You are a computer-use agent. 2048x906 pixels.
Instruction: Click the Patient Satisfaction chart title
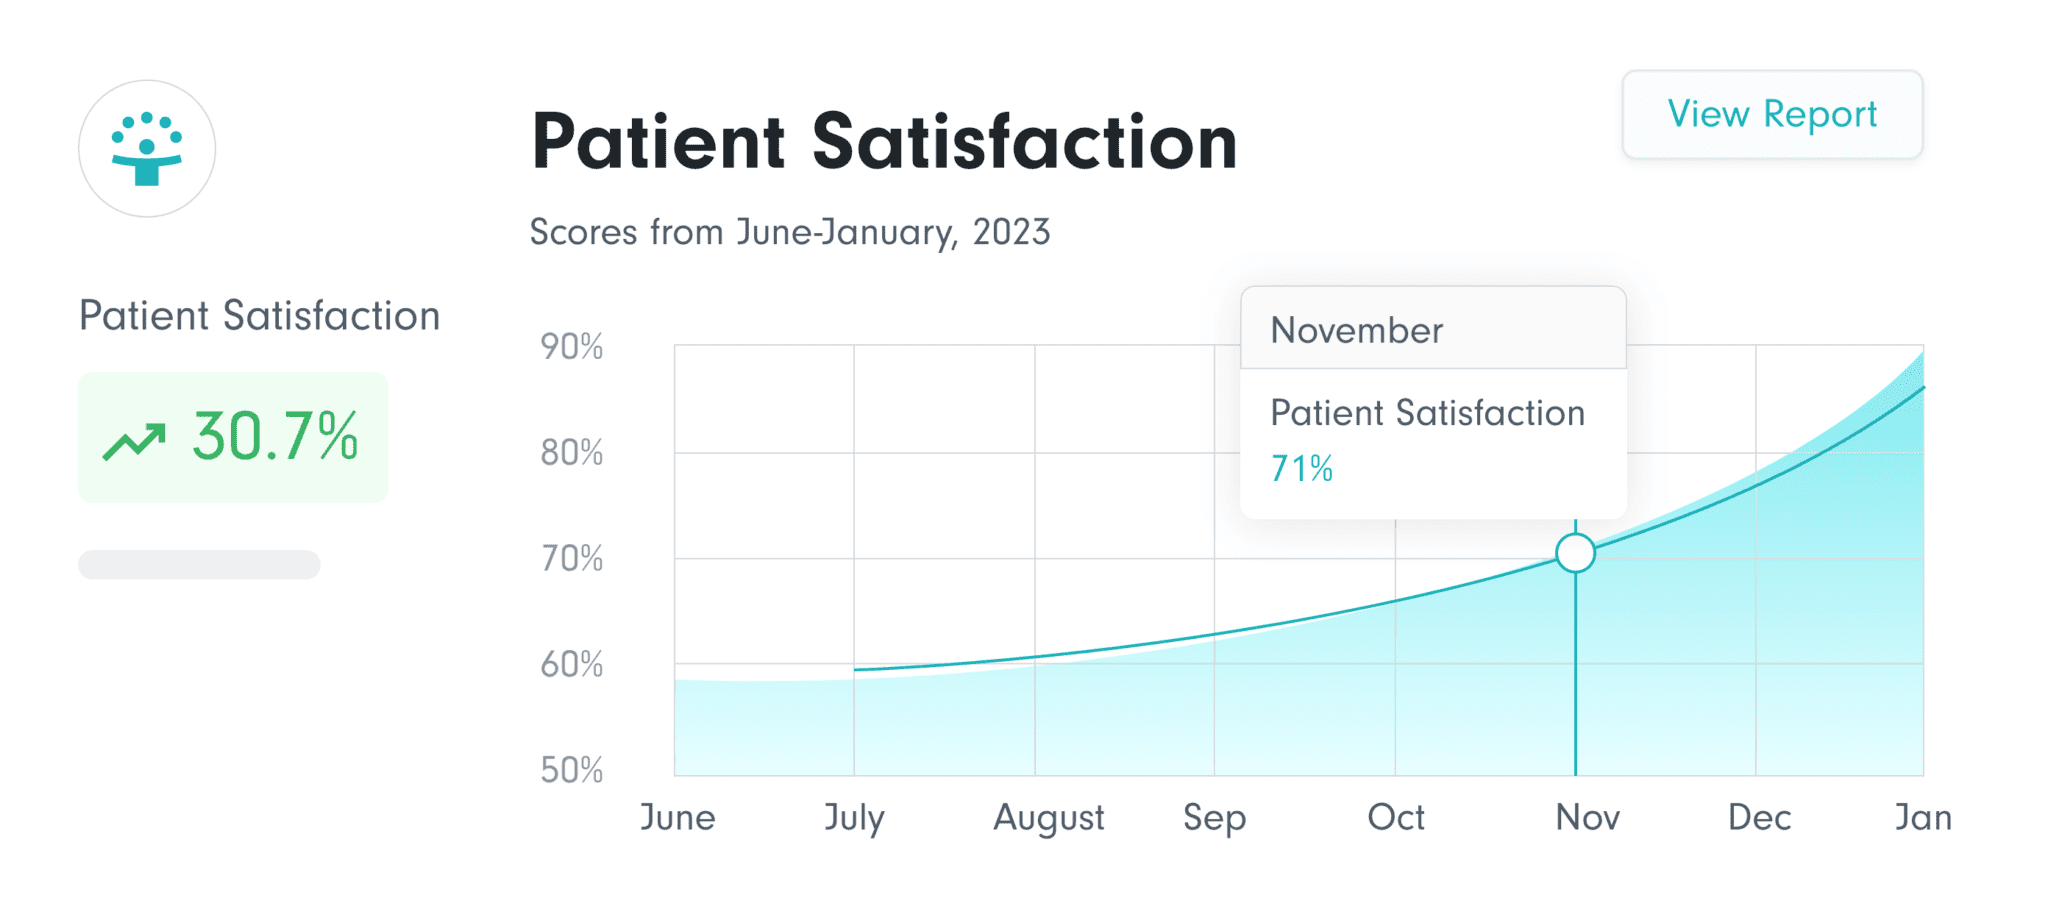point(884,142)
